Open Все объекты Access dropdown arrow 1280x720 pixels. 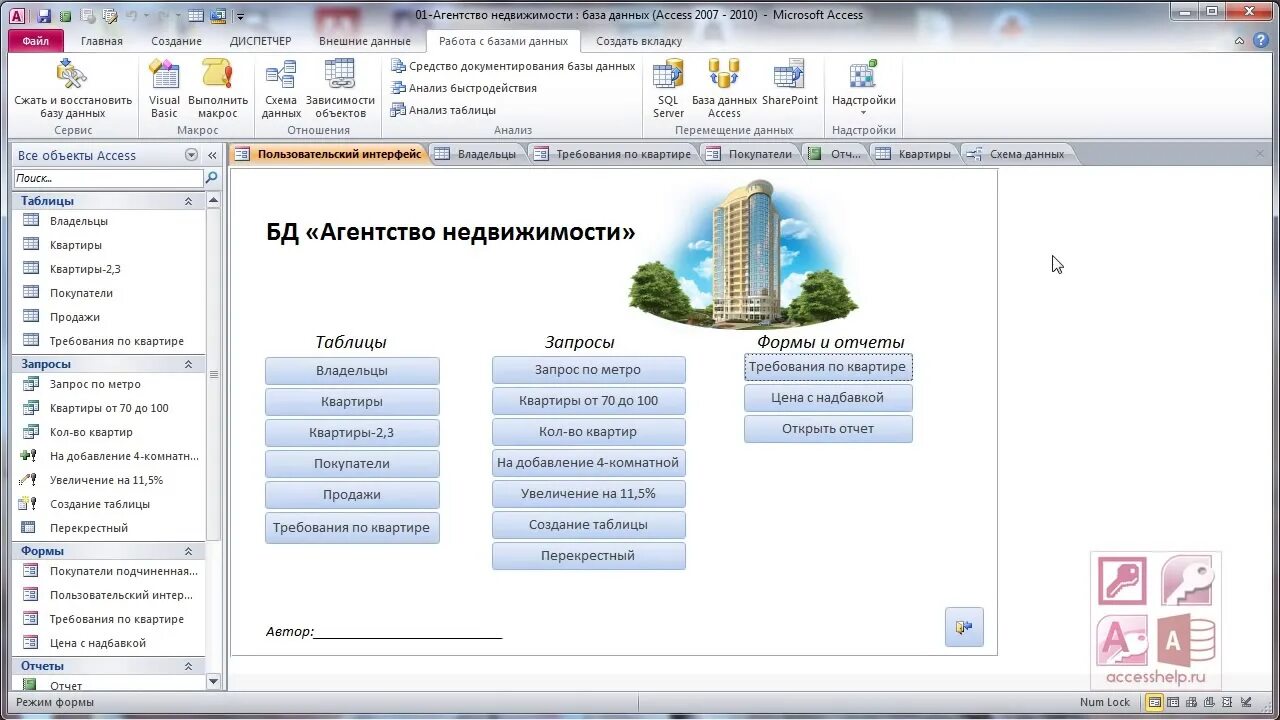[191, 155]
